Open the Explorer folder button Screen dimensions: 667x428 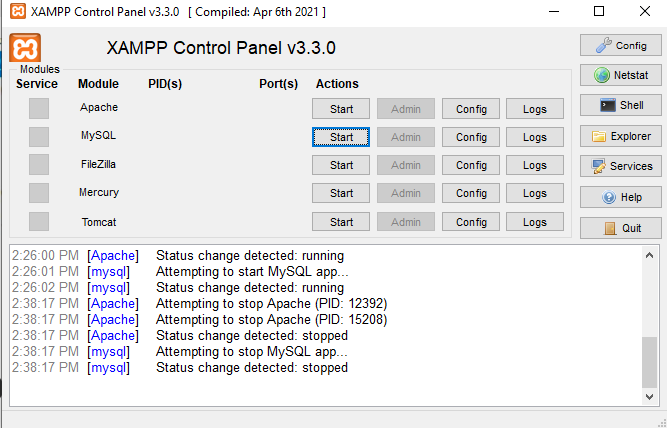tap(620, 136)
